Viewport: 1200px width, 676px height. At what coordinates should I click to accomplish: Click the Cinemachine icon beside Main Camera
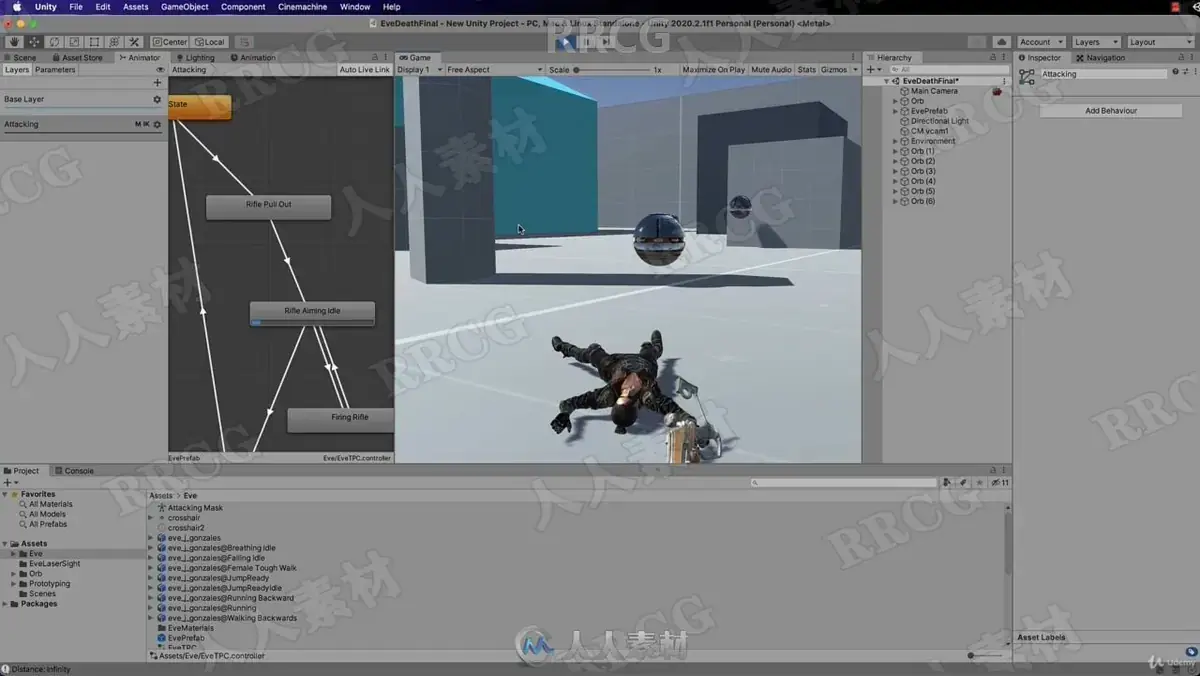(x=997, y=91)
